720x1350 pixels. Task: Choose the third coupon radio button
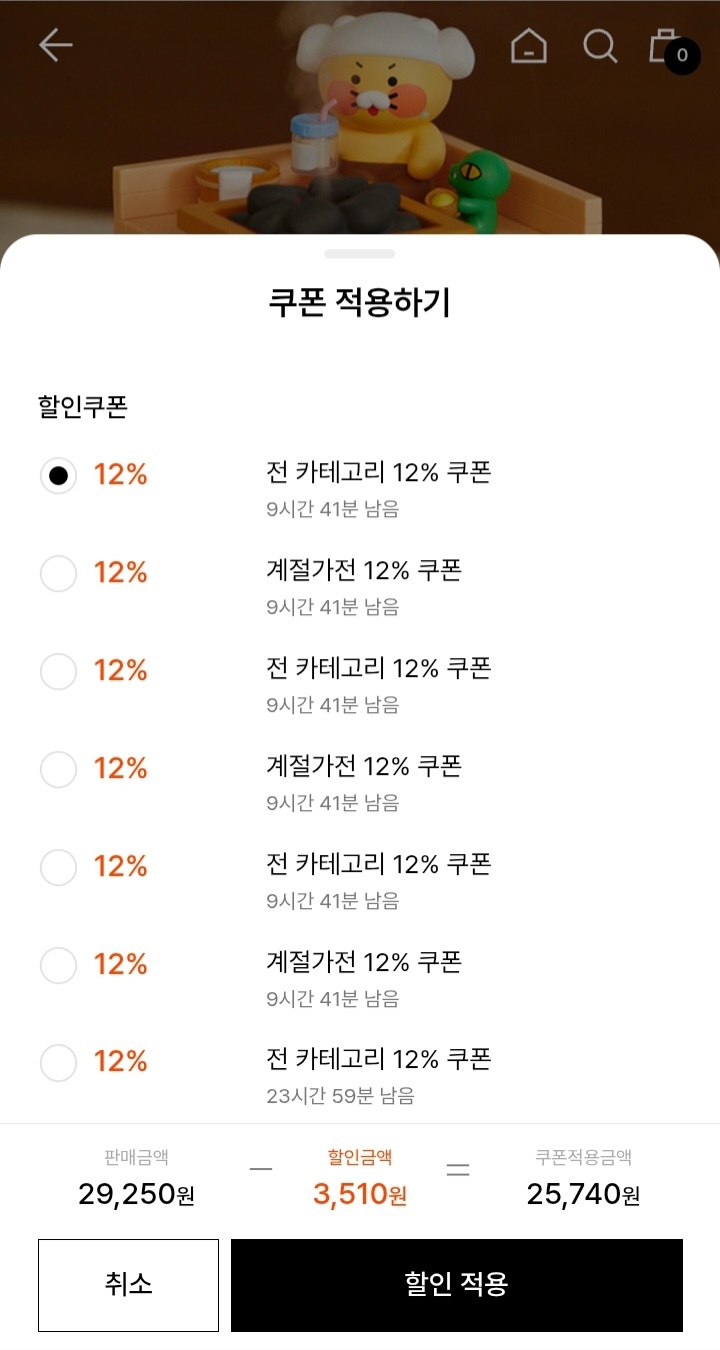pyautogui.click(x=58, y=671)
